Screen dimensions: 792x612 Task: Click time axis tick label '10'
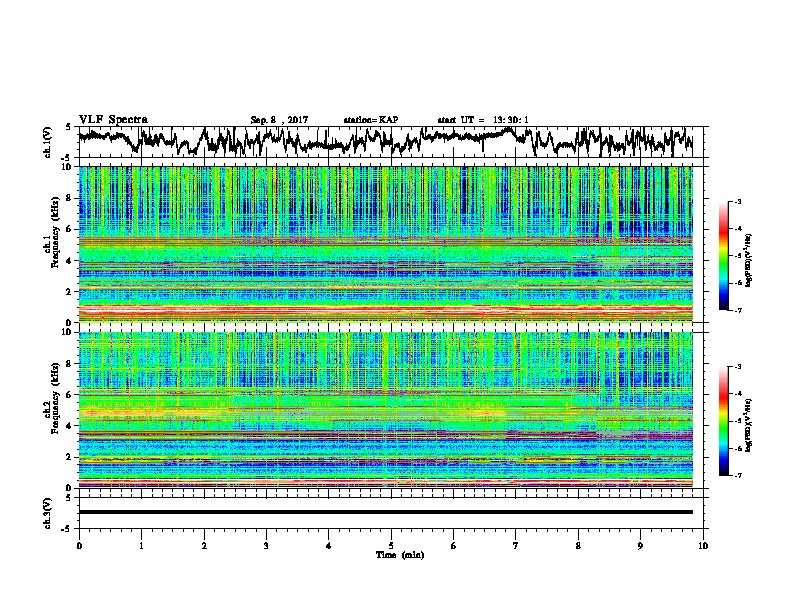(x=703, y=546)
